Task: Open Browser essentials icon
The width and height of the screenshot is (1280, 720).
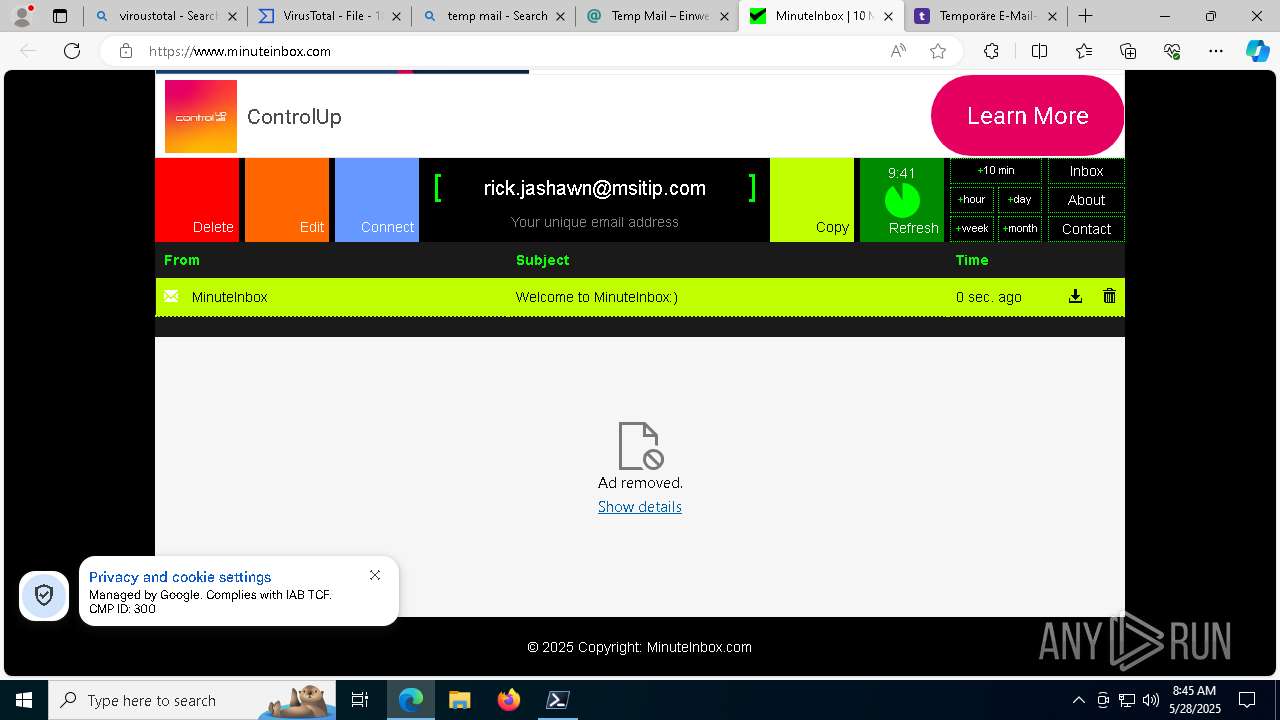Action: (x=1172, y=51)
